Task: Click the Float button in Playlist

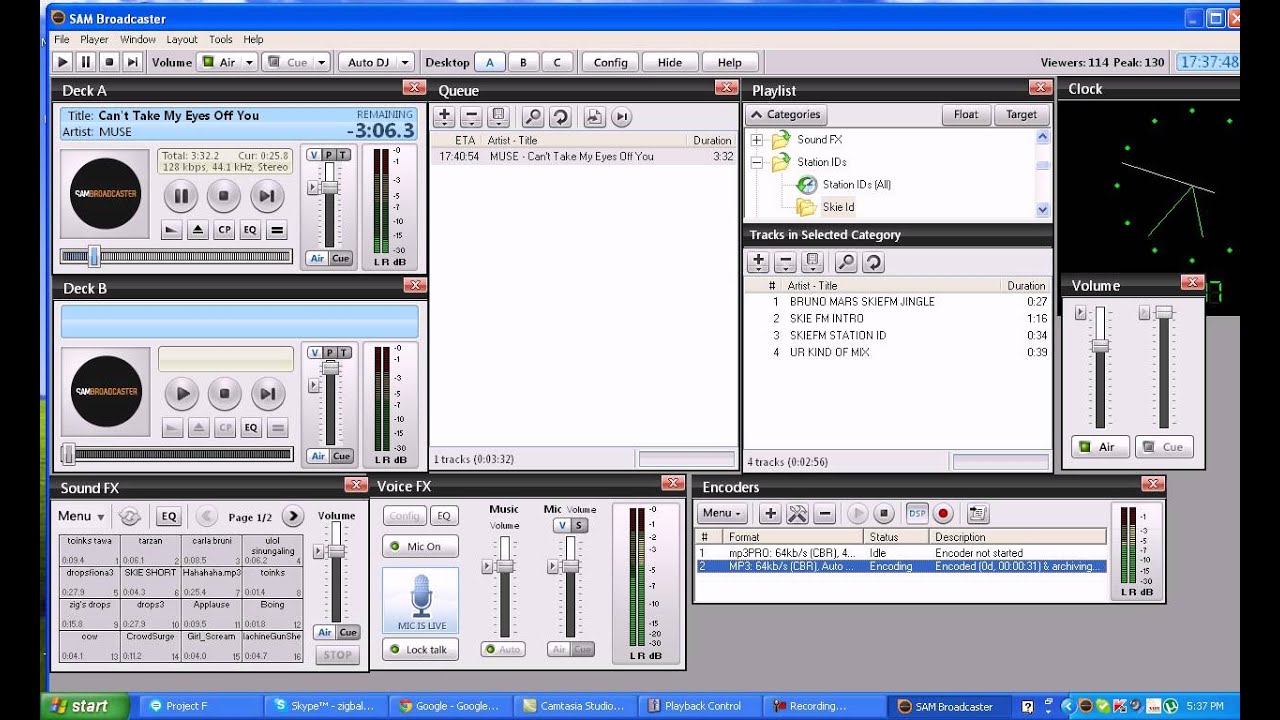Action: pos(966,115)
